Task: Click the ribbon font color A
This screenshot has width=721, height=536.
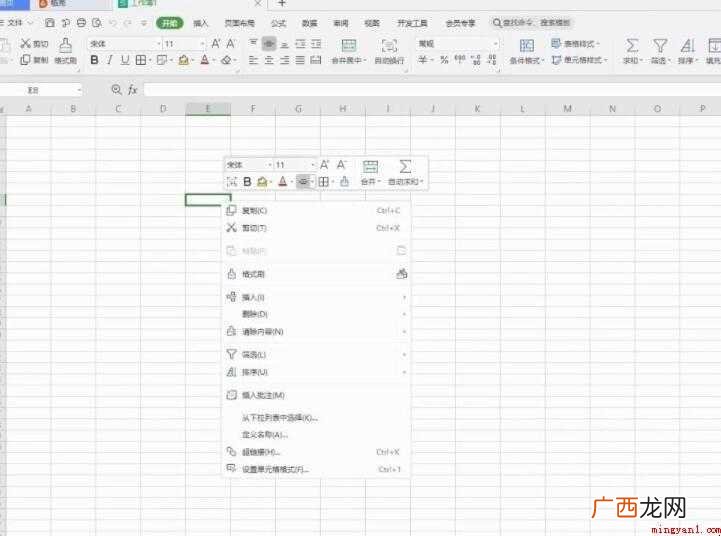Action: [205, 60]
